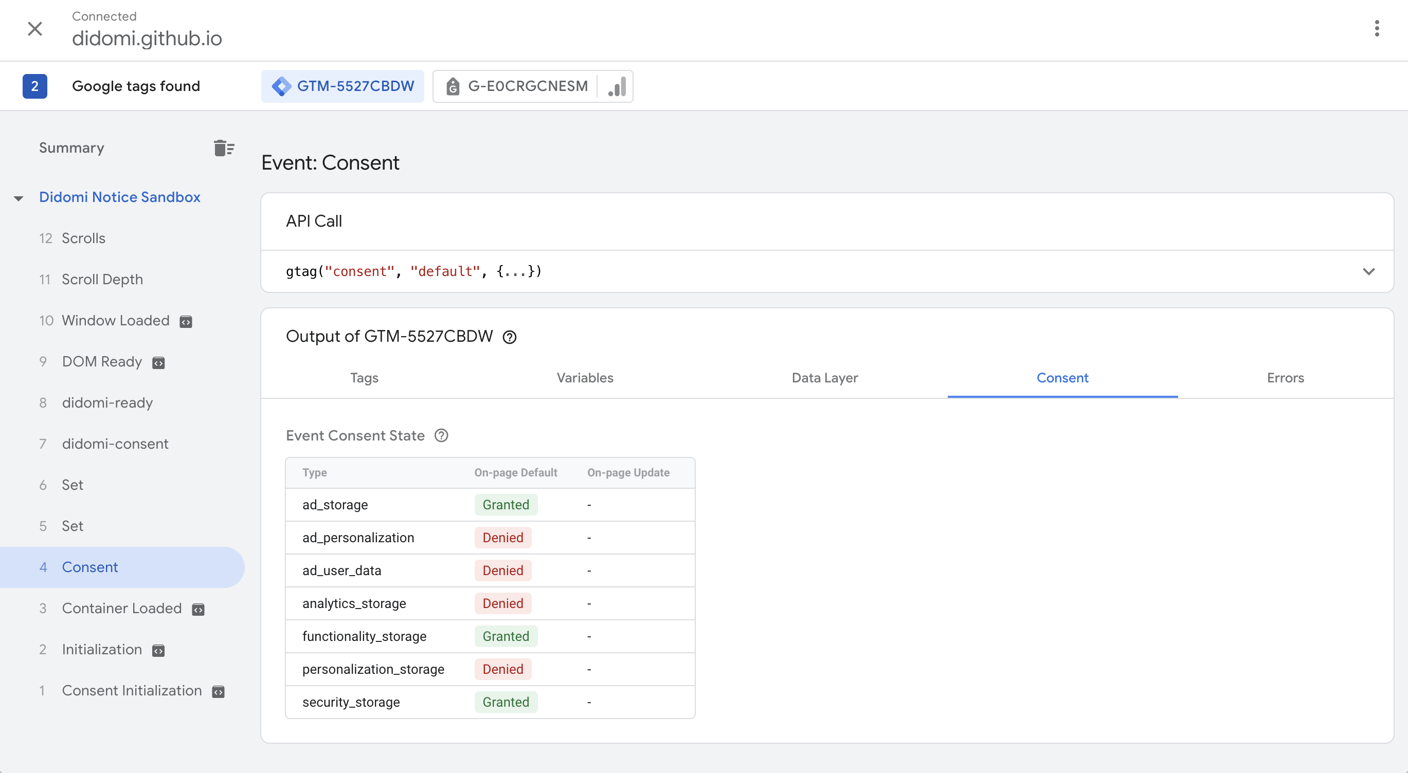Click the analytics bars icon beside G-E0CRGCNESM
Viewport: 1408px width, 773px height.
click(616, 86)
